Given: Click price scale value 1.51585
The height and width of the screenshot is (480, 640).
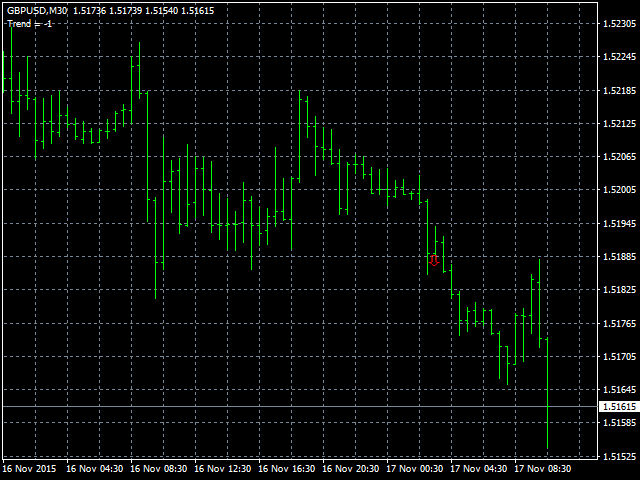Looking at the screenshot, I should (619, 422).
